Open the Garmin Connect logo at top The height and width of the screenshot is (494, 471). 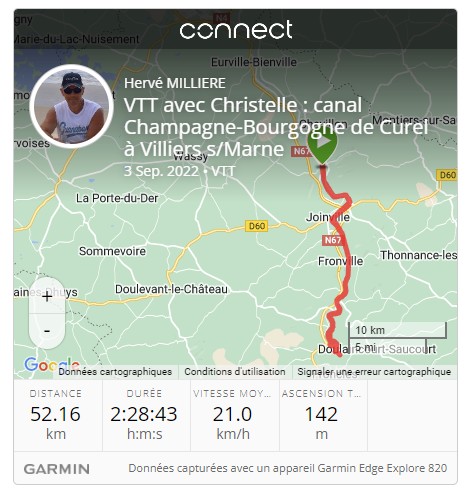pos(236,29)
